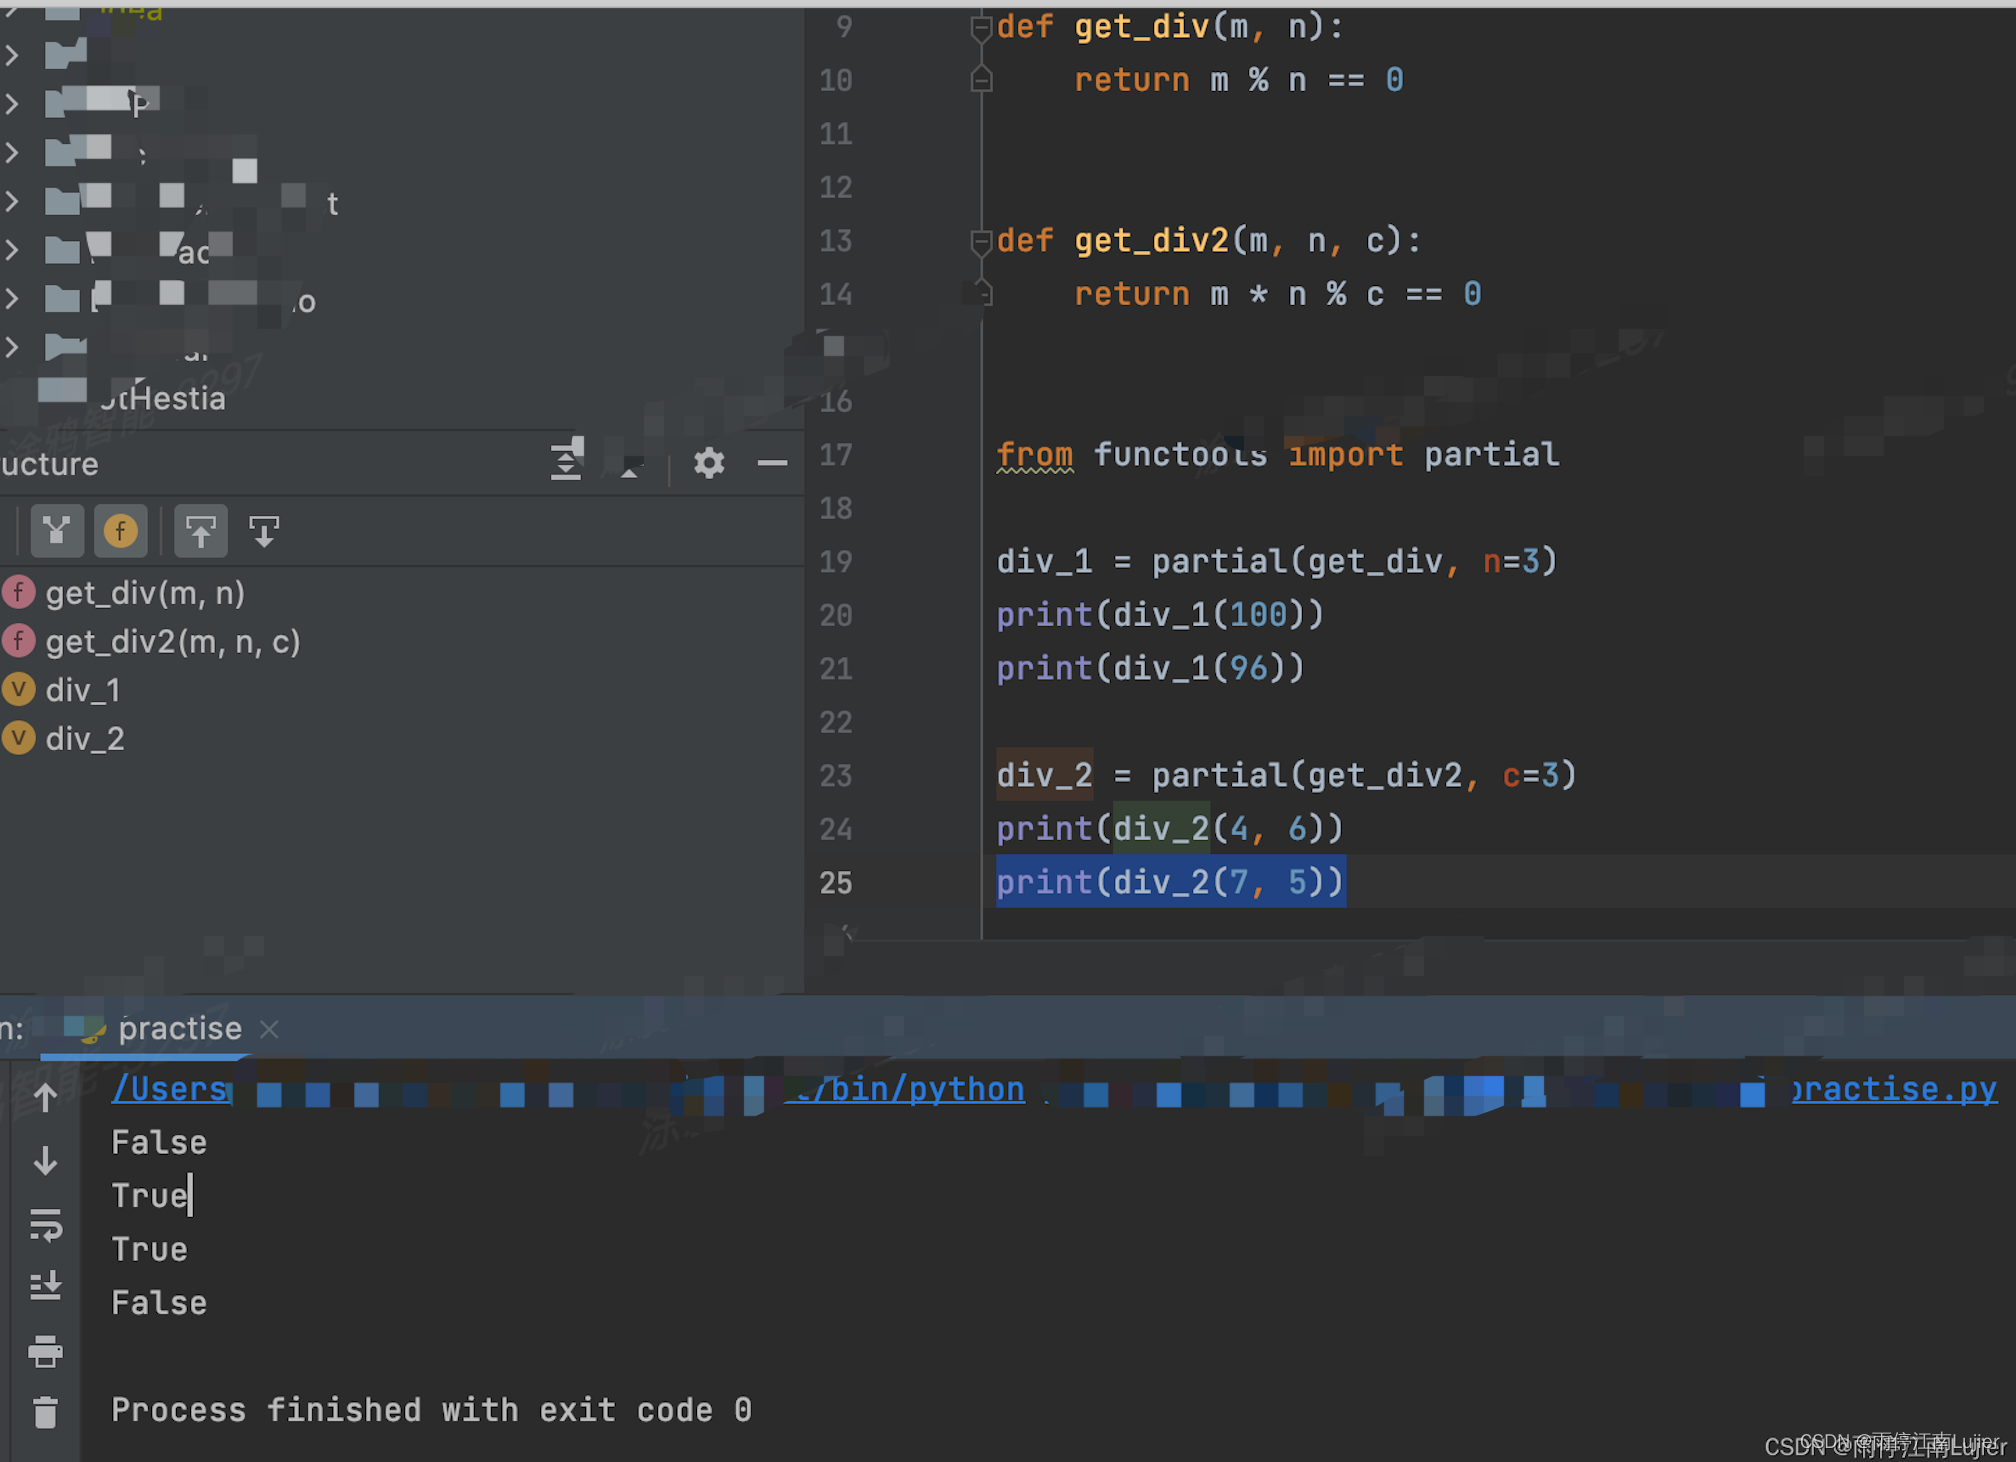This screenshot has width=2016, height=1462.
Task: Toggle Soft-Wrap in run console
Action: (x=45, y=1224)
